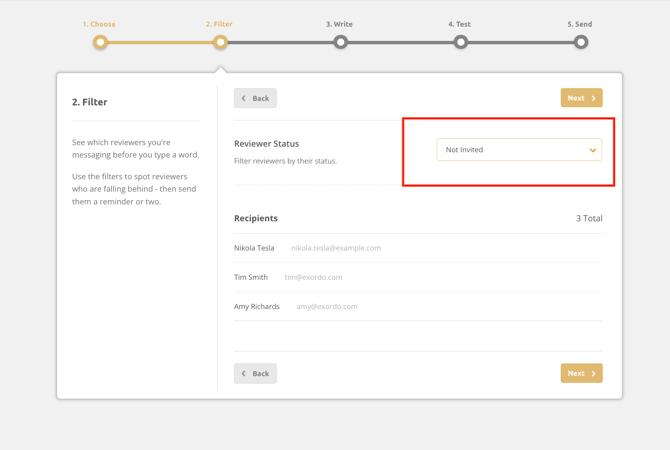The height and width of the screenshot is (450, 670).
Task: Click the tim@exordo.com email address
Action: point(313,277)
